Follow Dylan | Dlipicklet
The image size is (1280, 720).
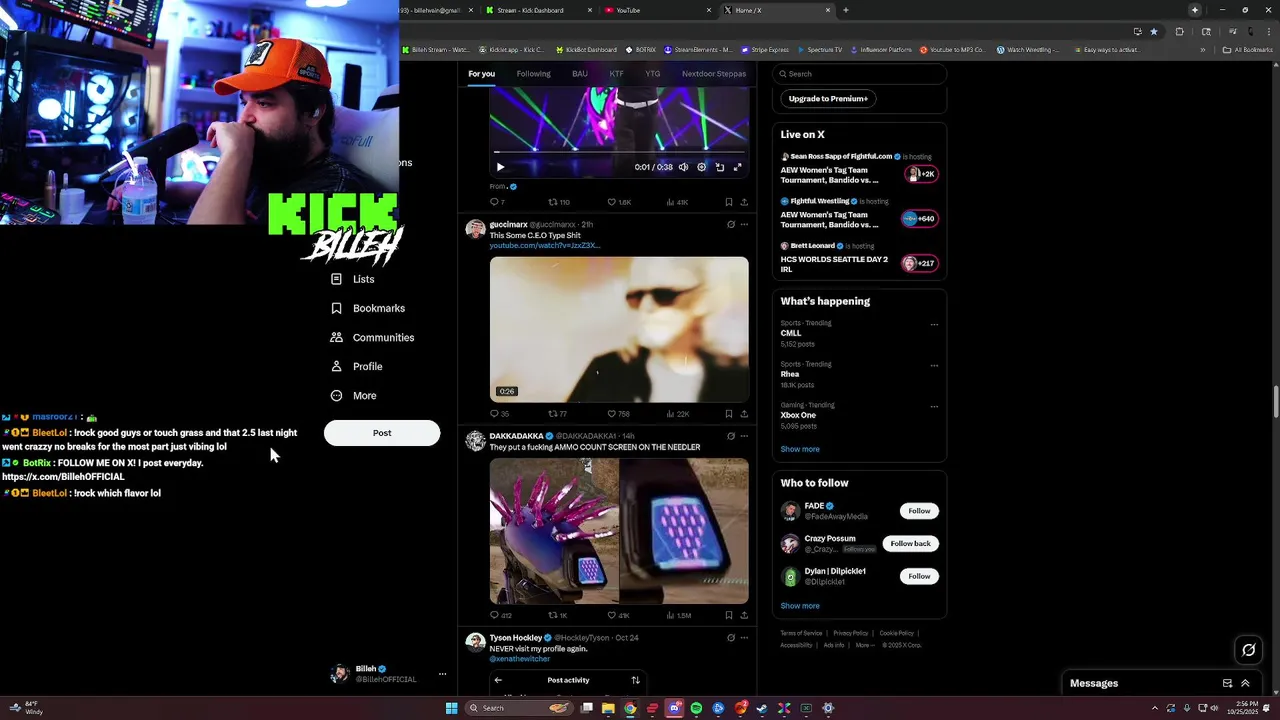(x=919, y=576)
